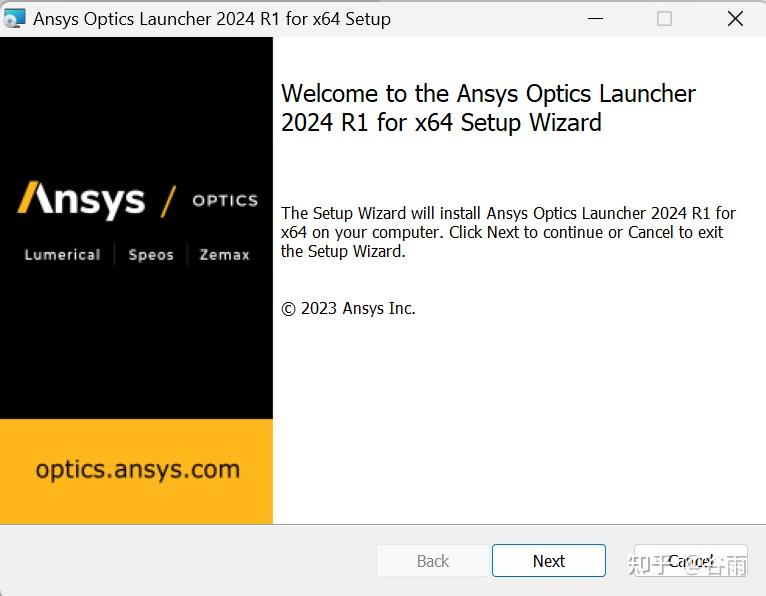Select the Zemax product label
The width and height of the screenshot is (766, 596).
224,255
